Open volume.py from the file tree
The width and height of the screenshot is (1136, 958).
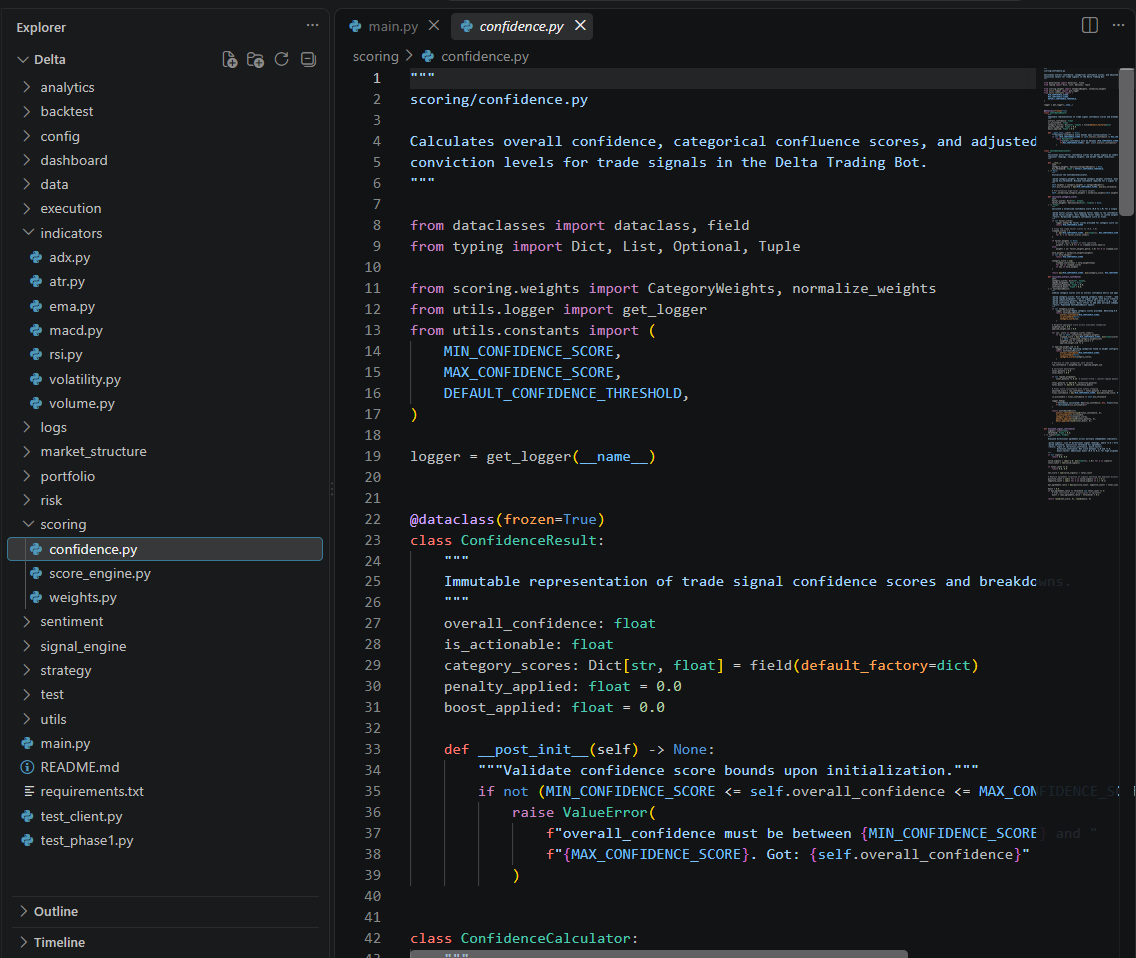click(82, 404)
